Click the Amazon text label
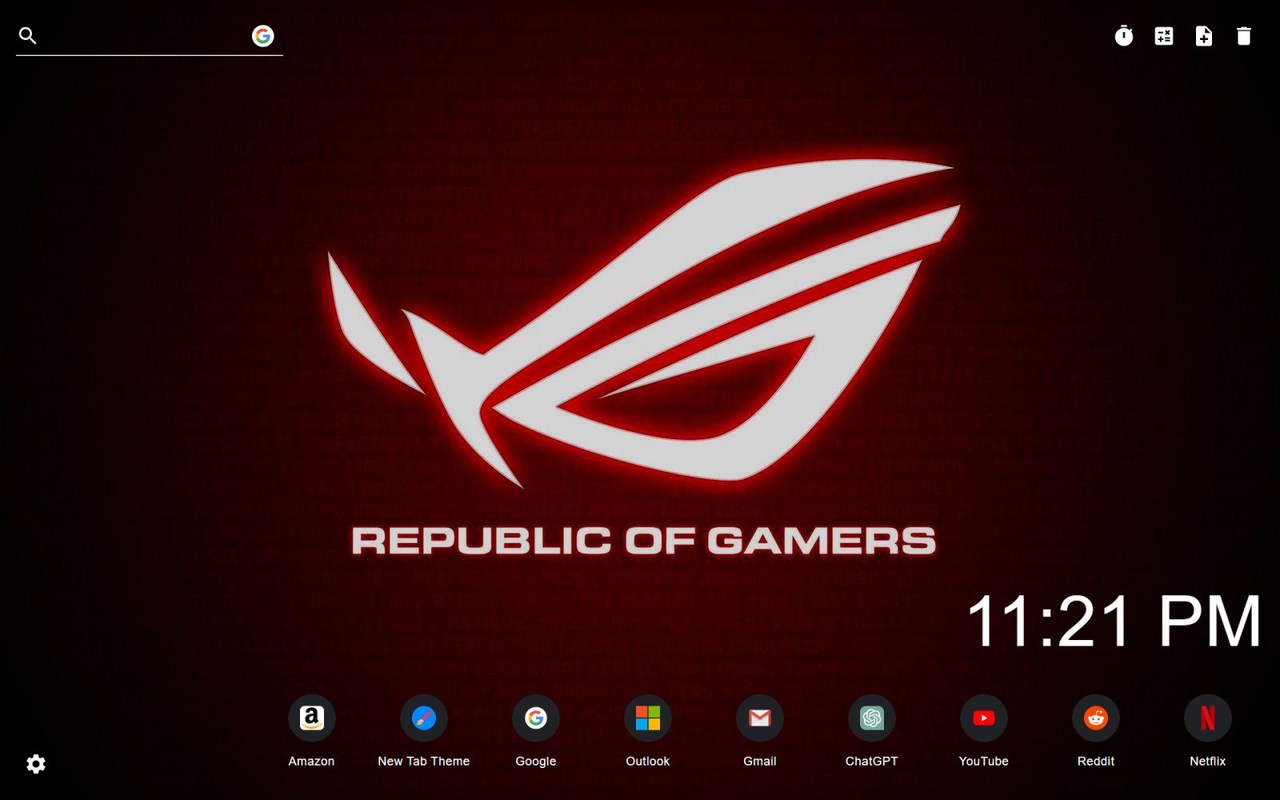 click(312, 761)
